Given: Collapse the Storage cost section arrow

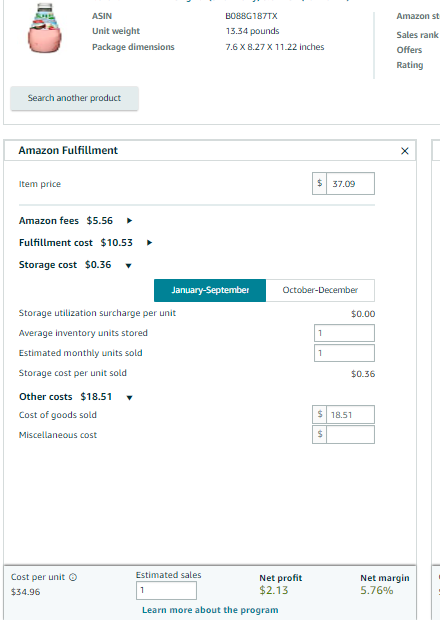Looking at the screenshot, I should click(128, 266).
